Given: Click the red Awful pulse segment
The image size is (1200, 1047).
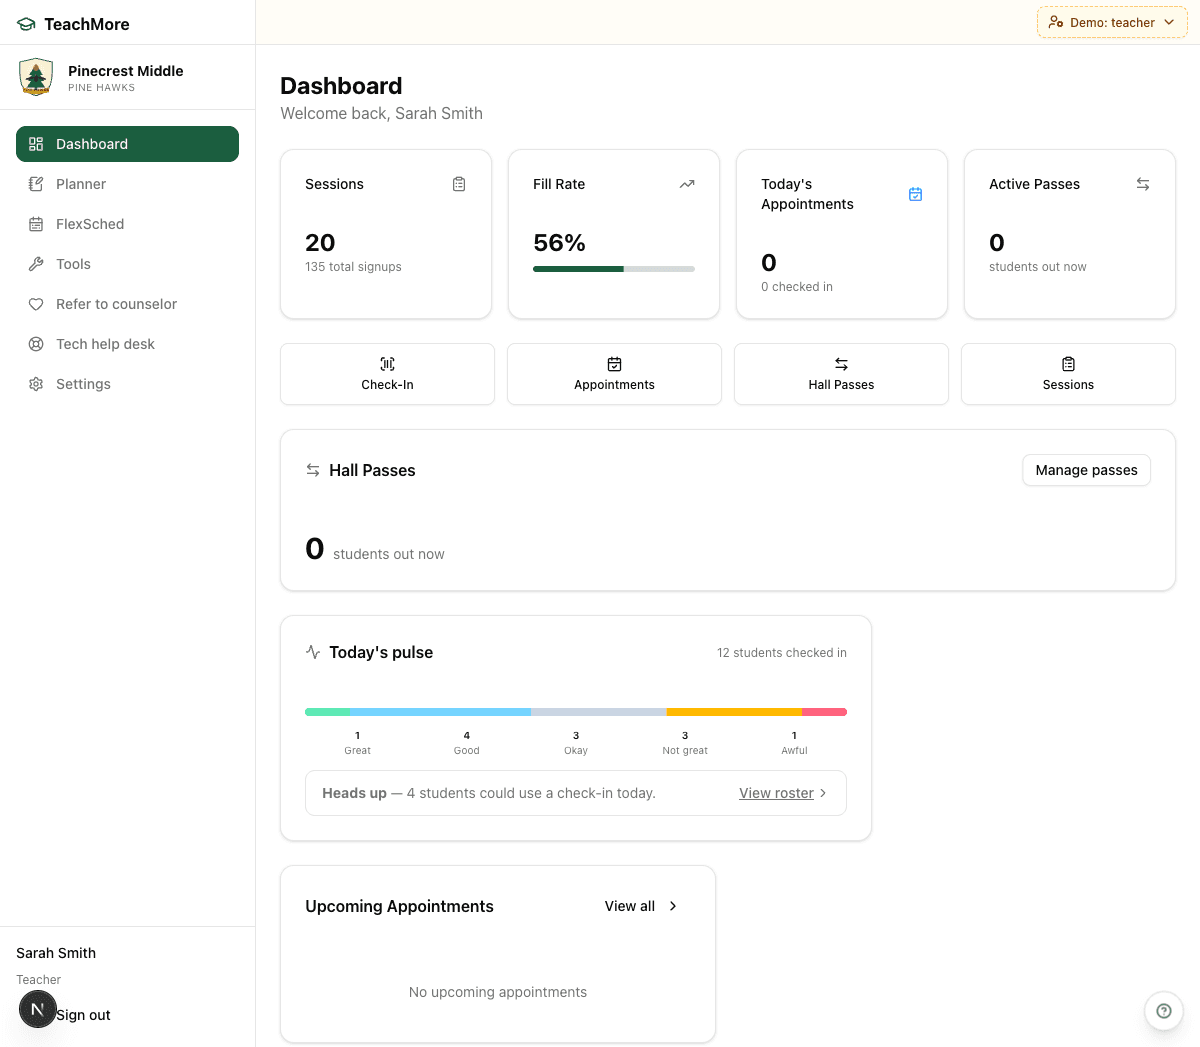Looking at the screenshot, I should (x=824, y=712).
